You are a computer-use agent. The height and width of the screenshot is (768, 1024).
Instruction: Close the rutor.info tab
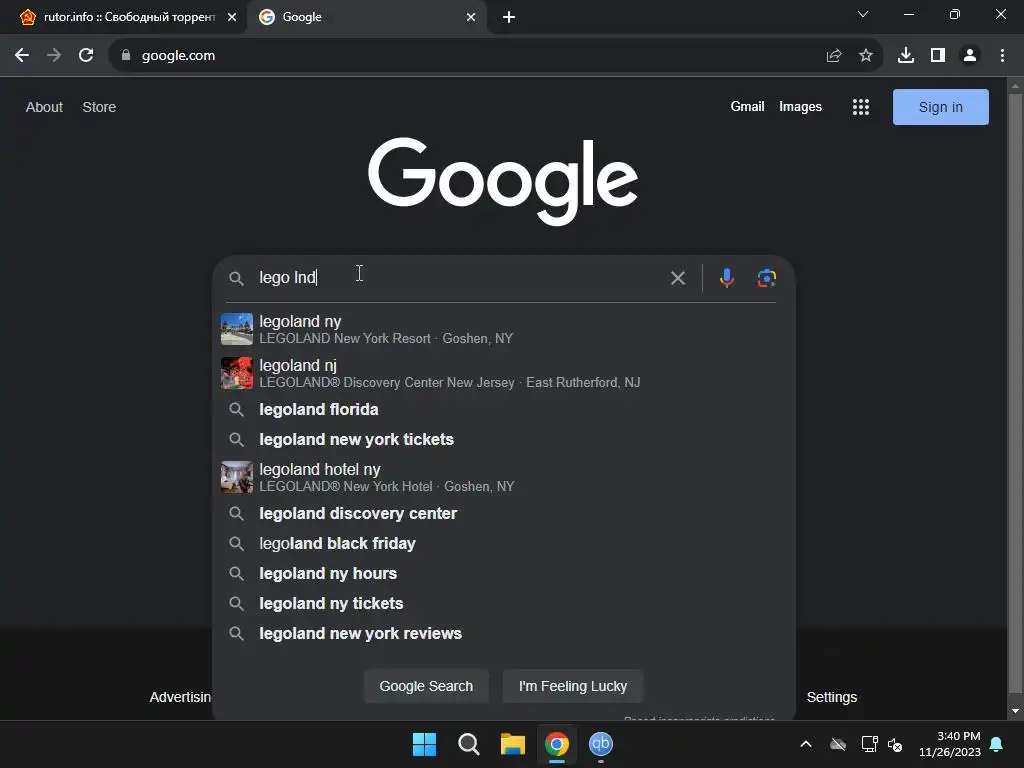(232, 18)
